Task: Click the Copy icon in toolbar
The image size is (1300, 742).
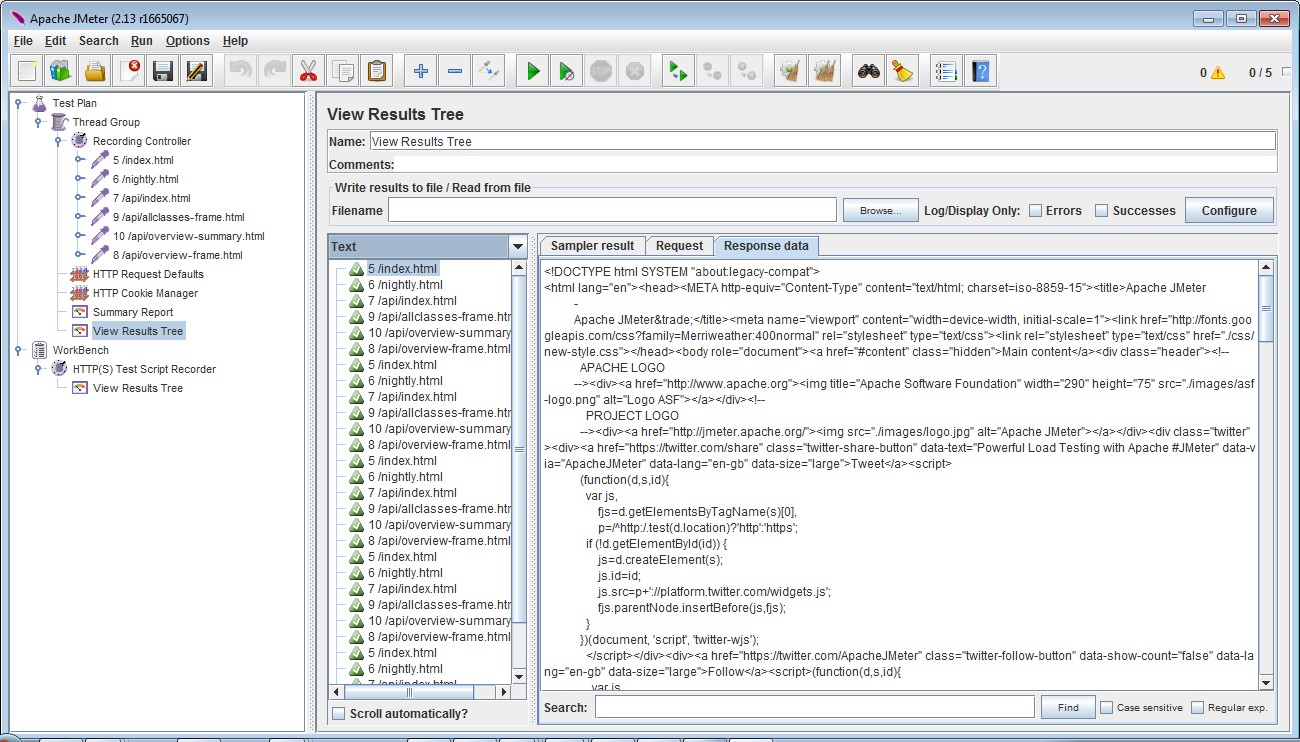Action: (x=343, y=71)
